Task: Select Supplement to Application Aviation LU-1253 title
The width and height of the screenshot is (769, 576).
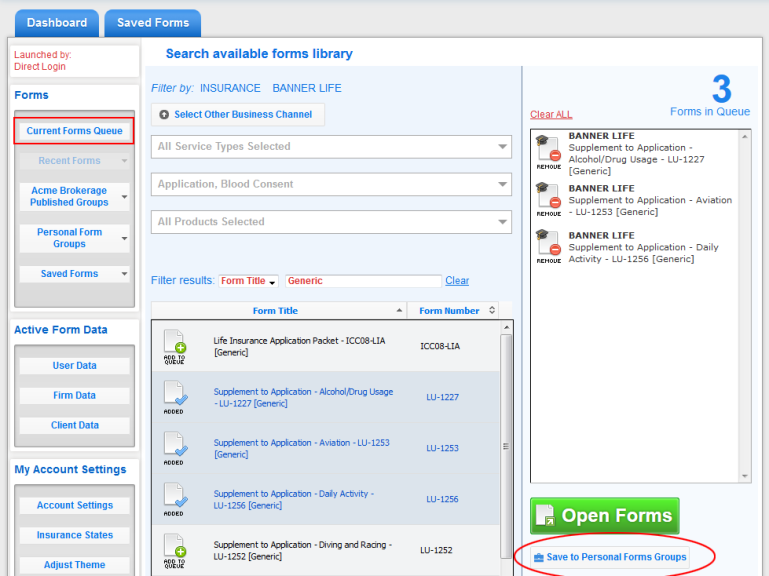Action: coord(301,448)
